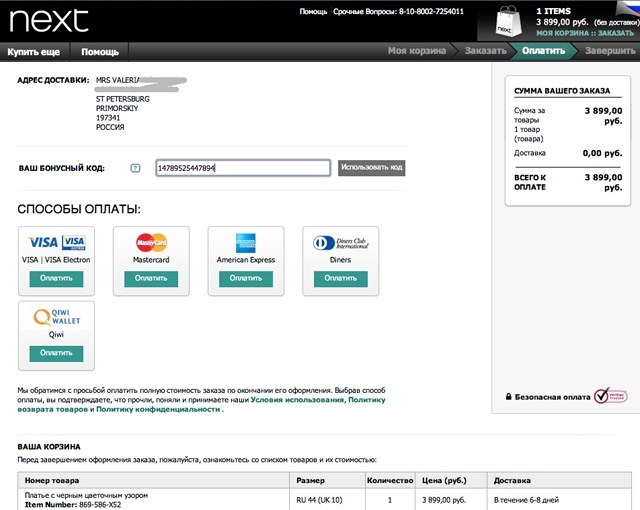This screenshot has height=510, width=640.
Task: Open the Купить еще menu item
Action: pyautogui.click(x=34, y=52)
